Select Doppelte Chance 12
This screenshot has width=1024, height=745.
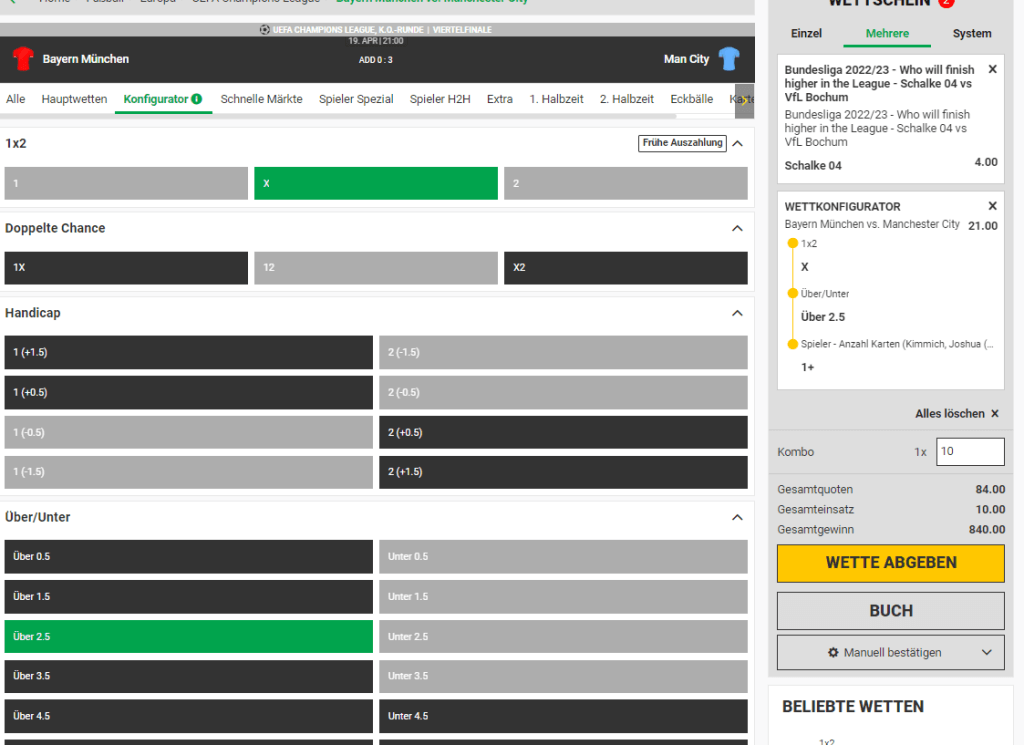point(376,268)
